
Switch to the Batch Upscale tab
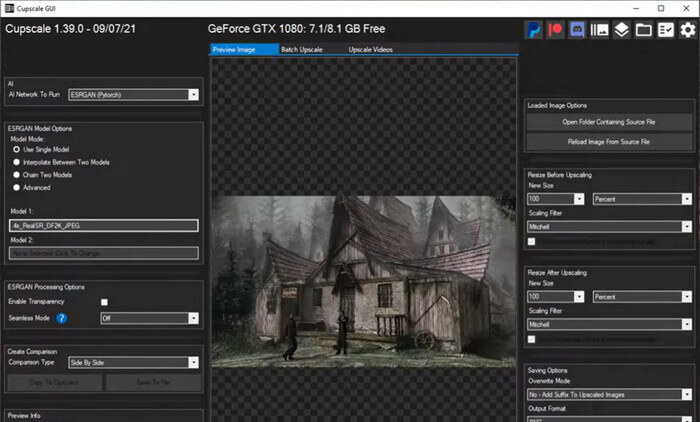point(302,49)
